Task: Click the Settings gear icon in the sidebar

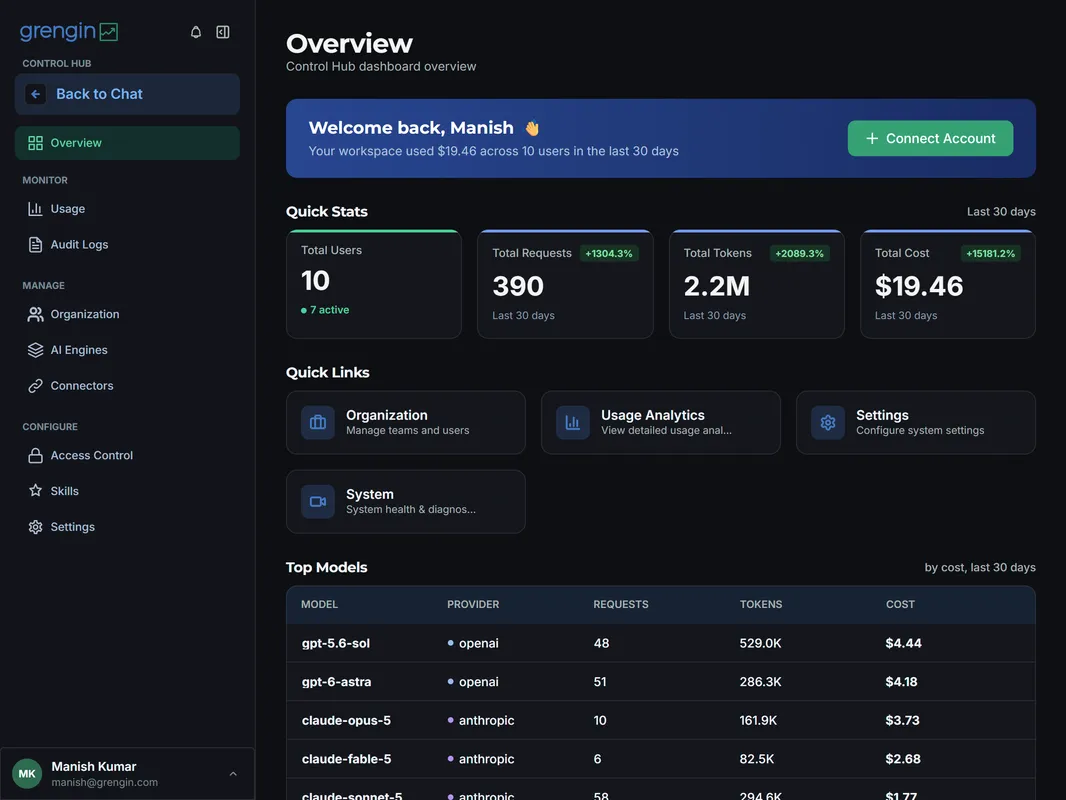Action: point(35,527)
